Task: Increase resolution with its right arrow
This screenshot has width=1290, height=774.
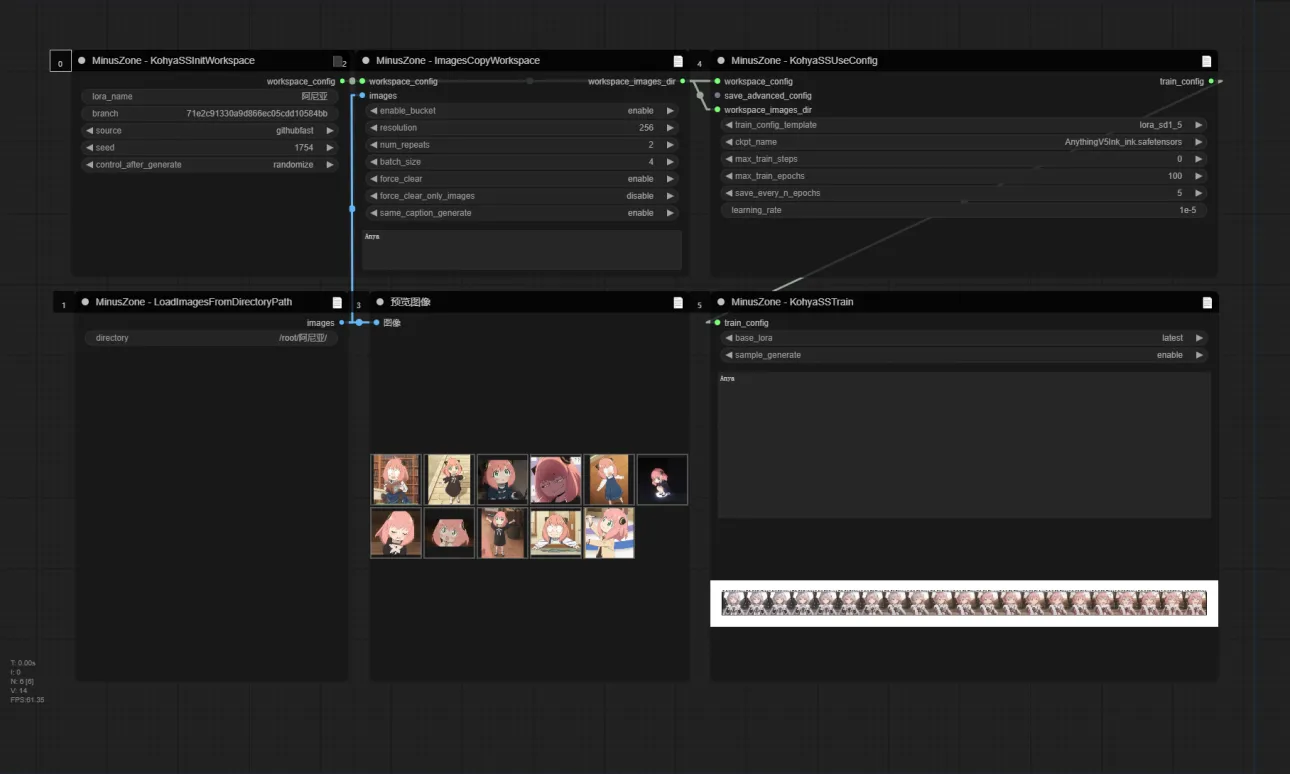Action: coord(670,128)
